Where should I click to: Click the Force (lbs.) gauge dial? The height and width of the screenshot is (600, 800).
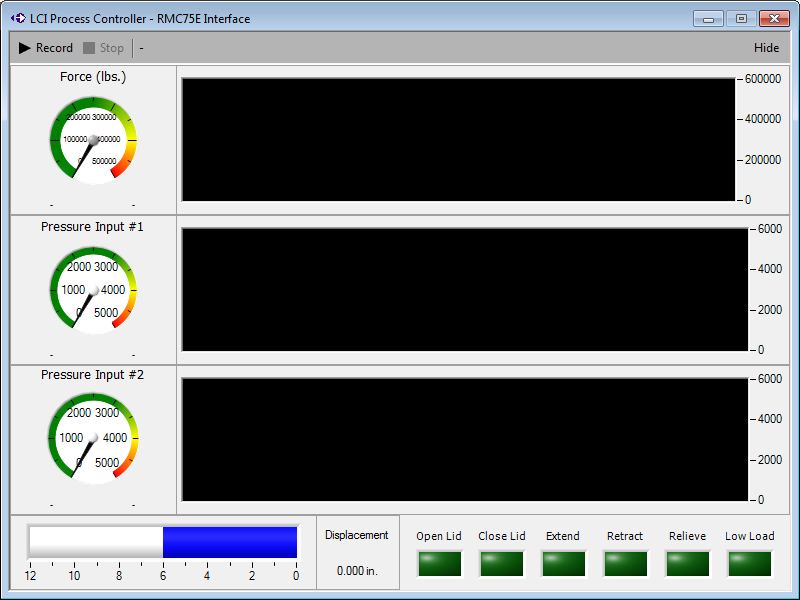click(x=93, y=141)
